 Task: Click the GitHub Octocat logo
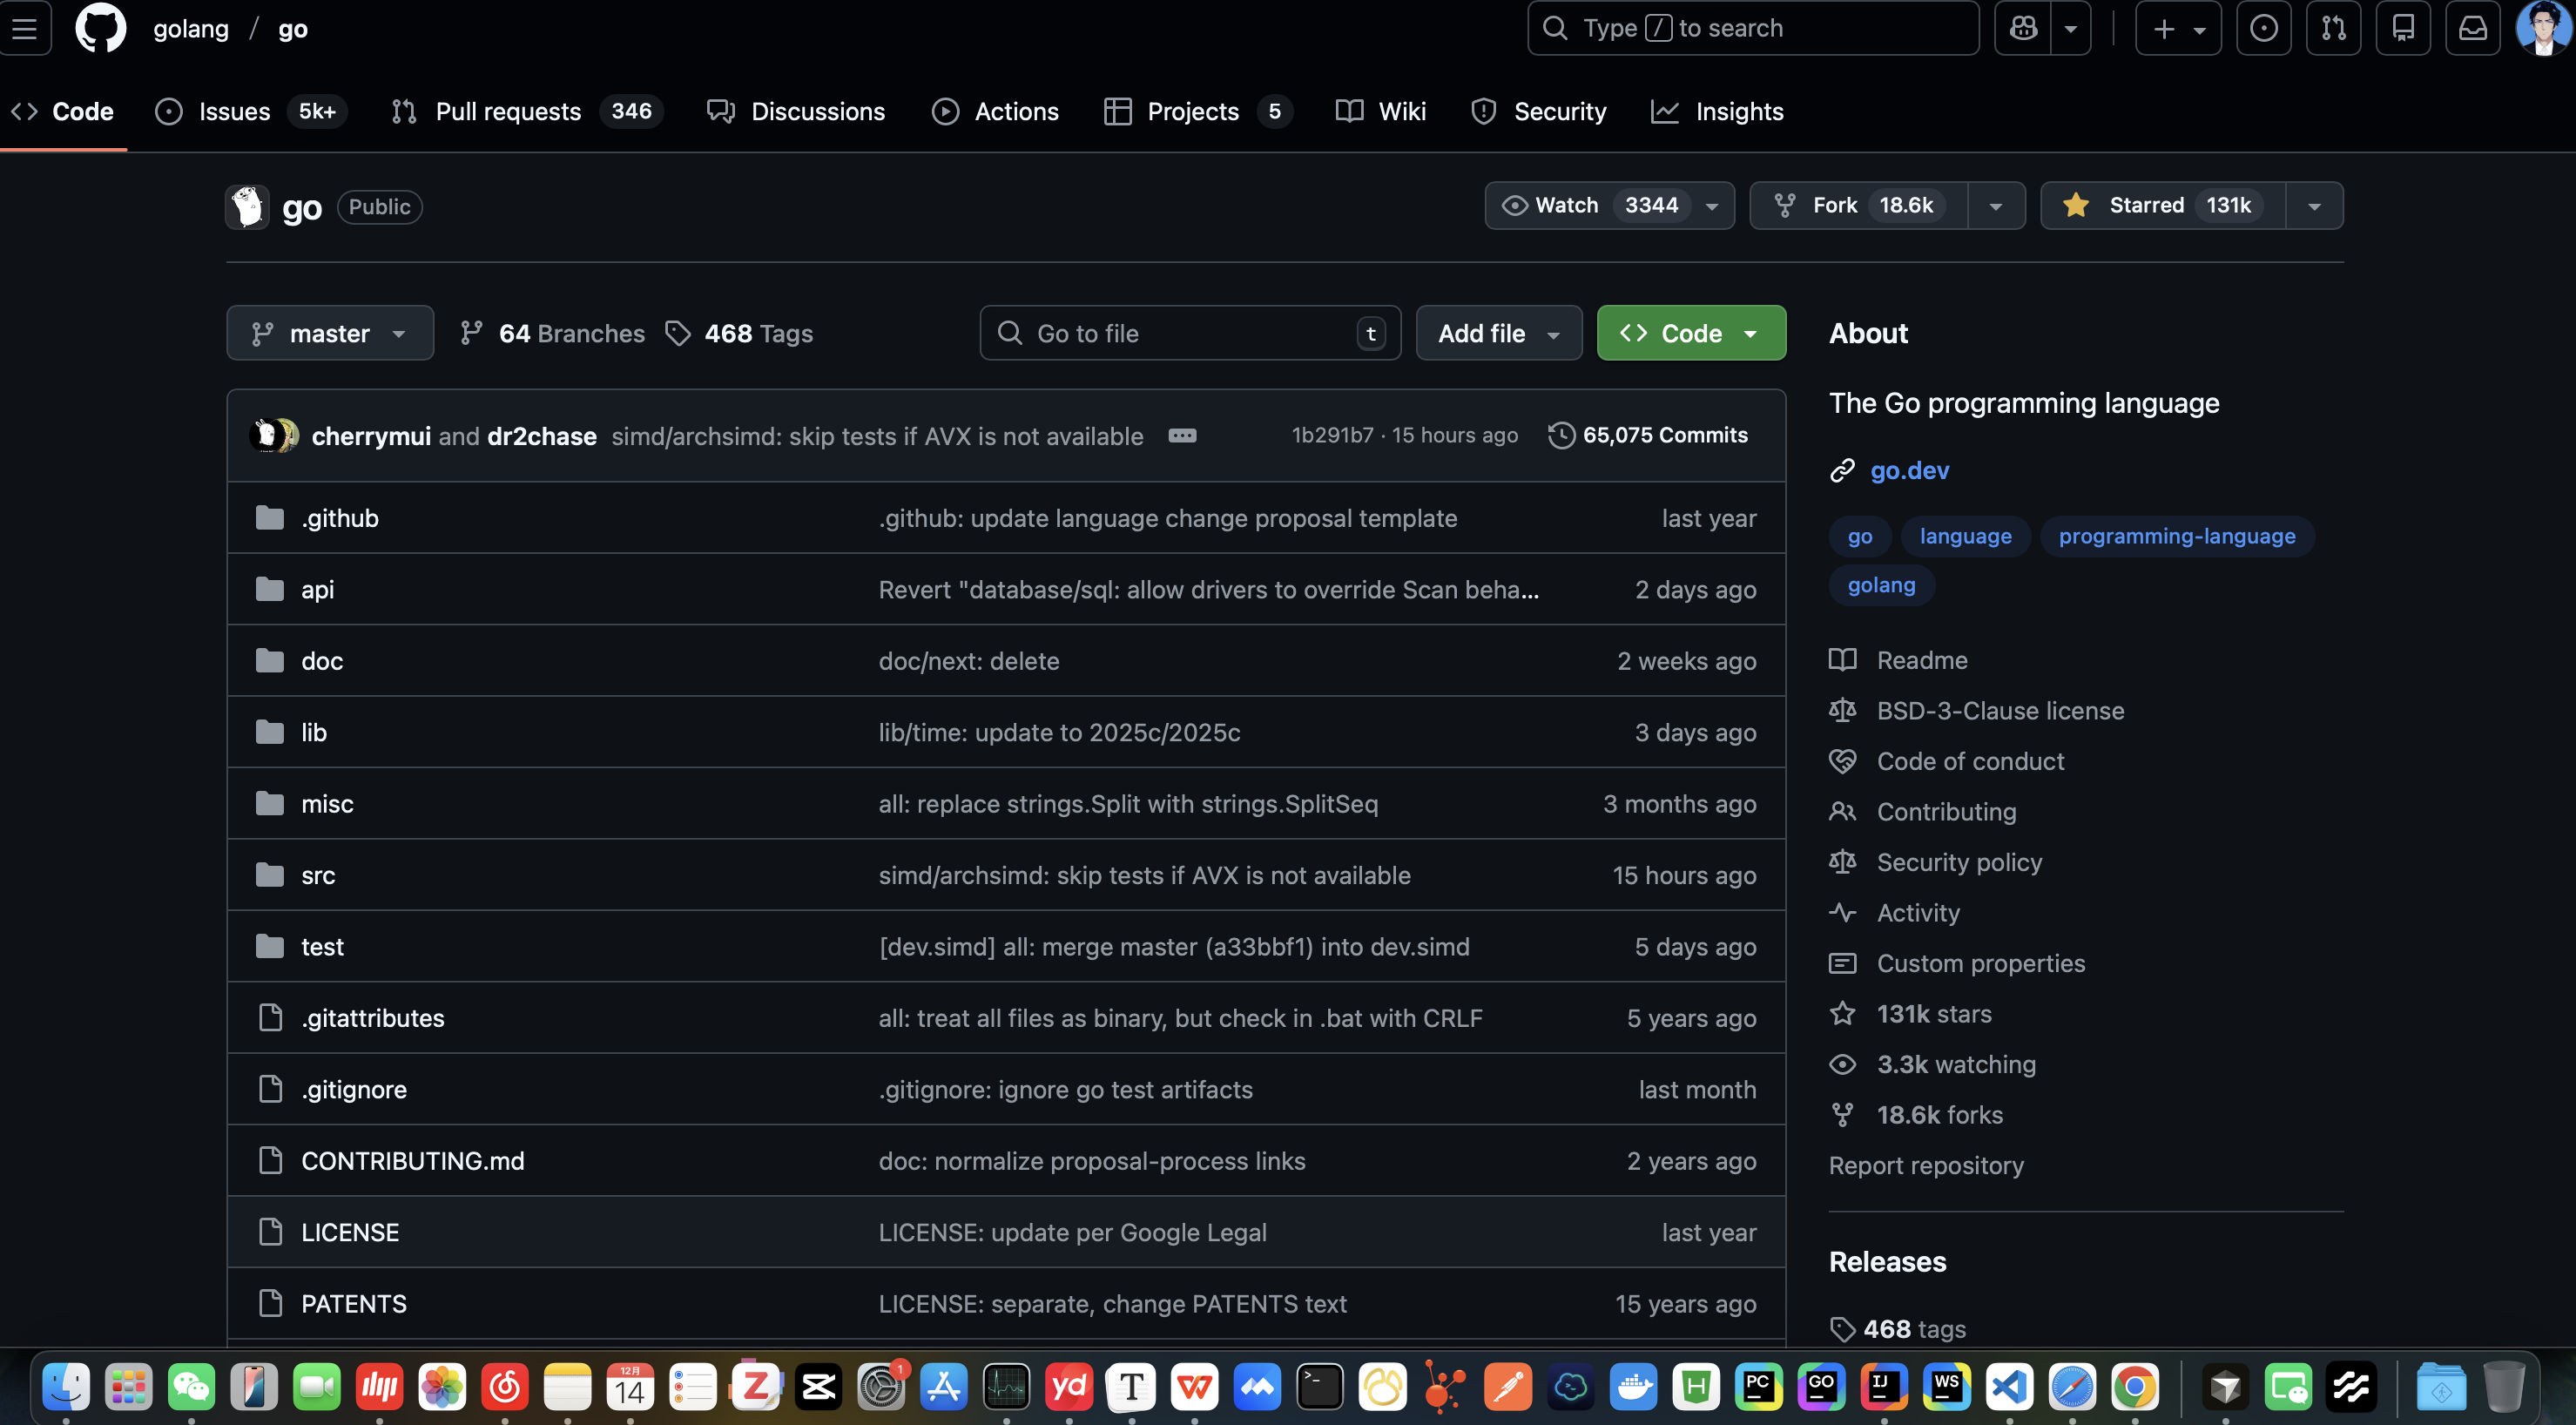(x=100, y=28)
